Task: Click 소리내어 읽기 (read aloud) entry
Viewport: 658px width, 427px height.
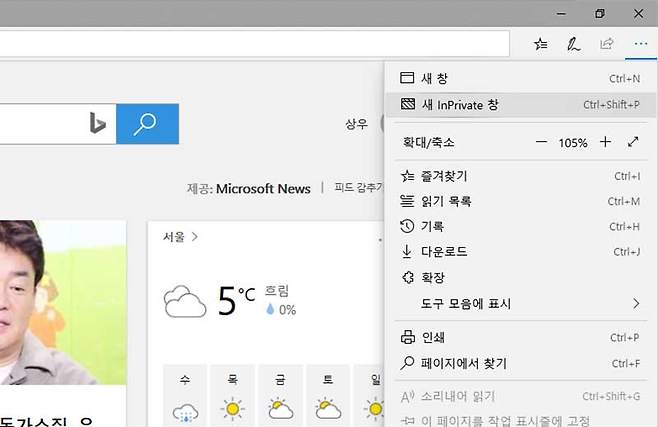Action: pos(520,396)
